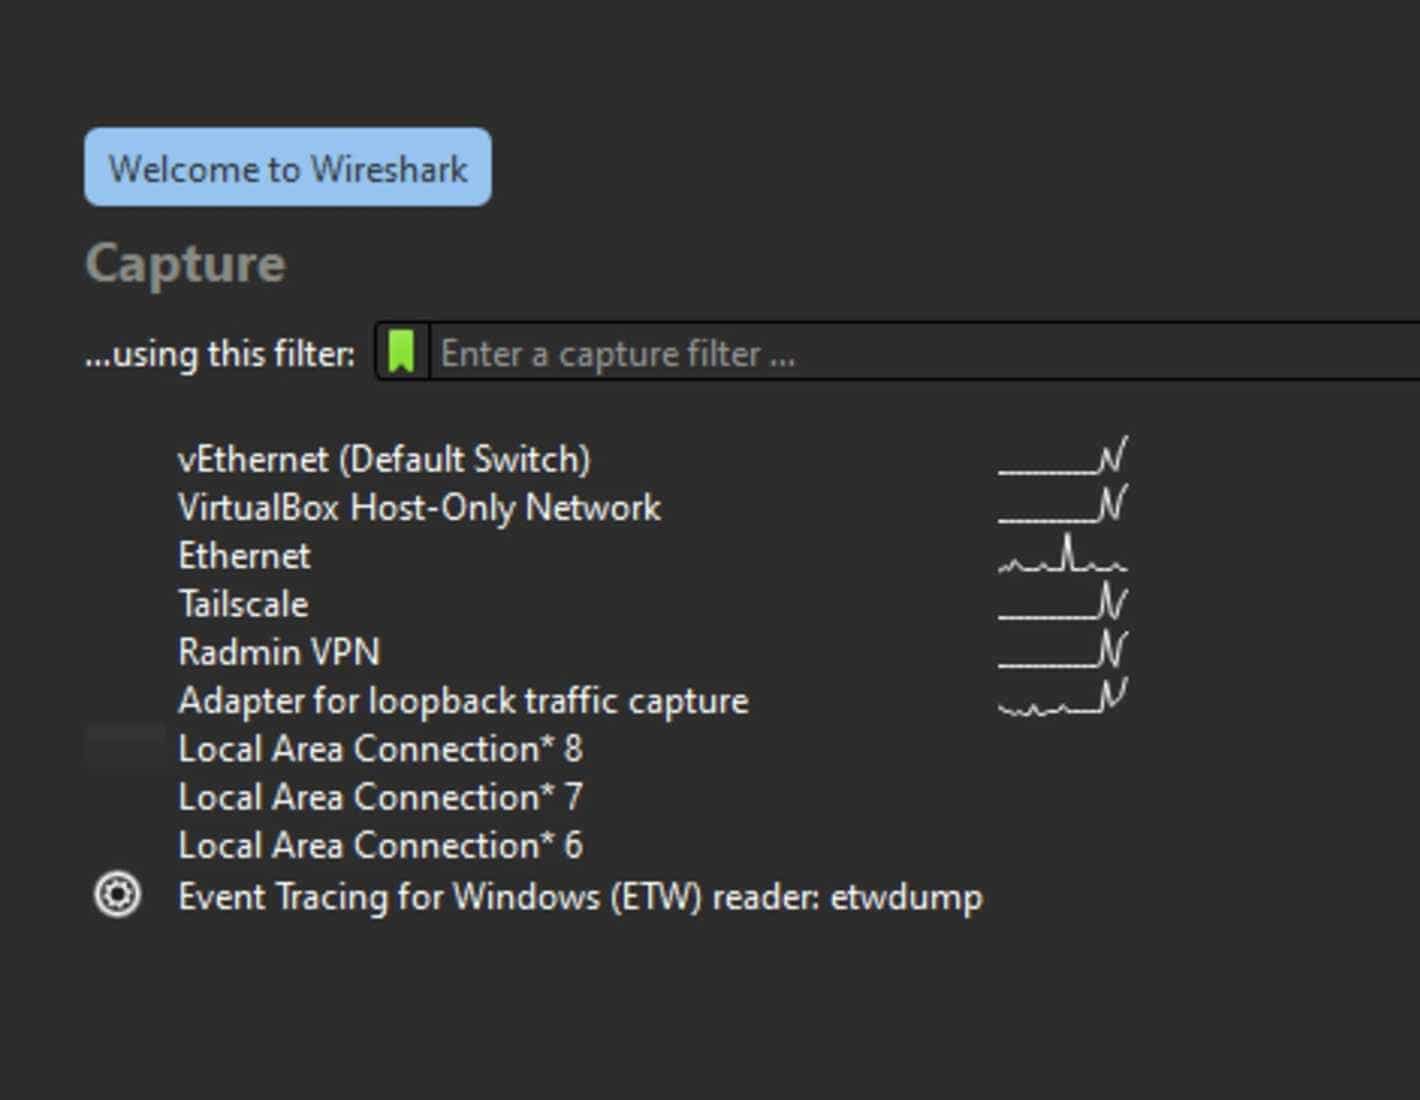Select the Tailscale interface

point(244,603)
